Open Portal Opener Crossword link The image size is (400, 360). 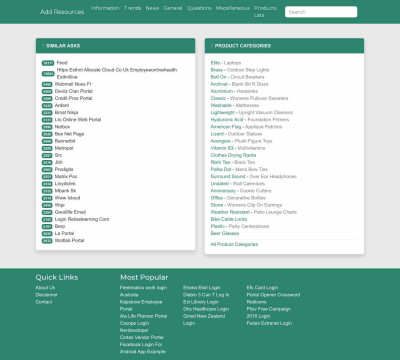click(x=273, y=295)
